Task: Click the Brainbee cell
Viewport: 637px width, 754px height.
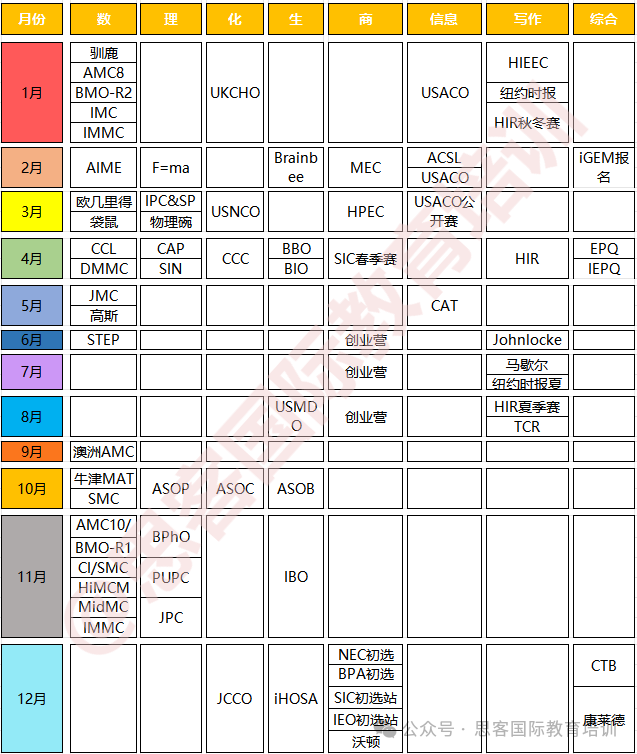Action: tap(296, 167)
